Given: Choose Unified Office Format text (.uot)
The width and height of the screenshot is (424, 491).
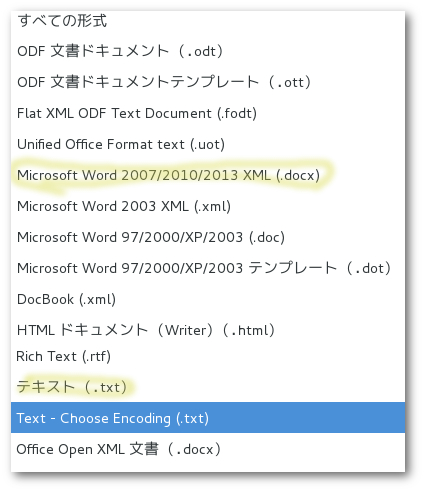Looking at the screenshot, I should point(208,144).
